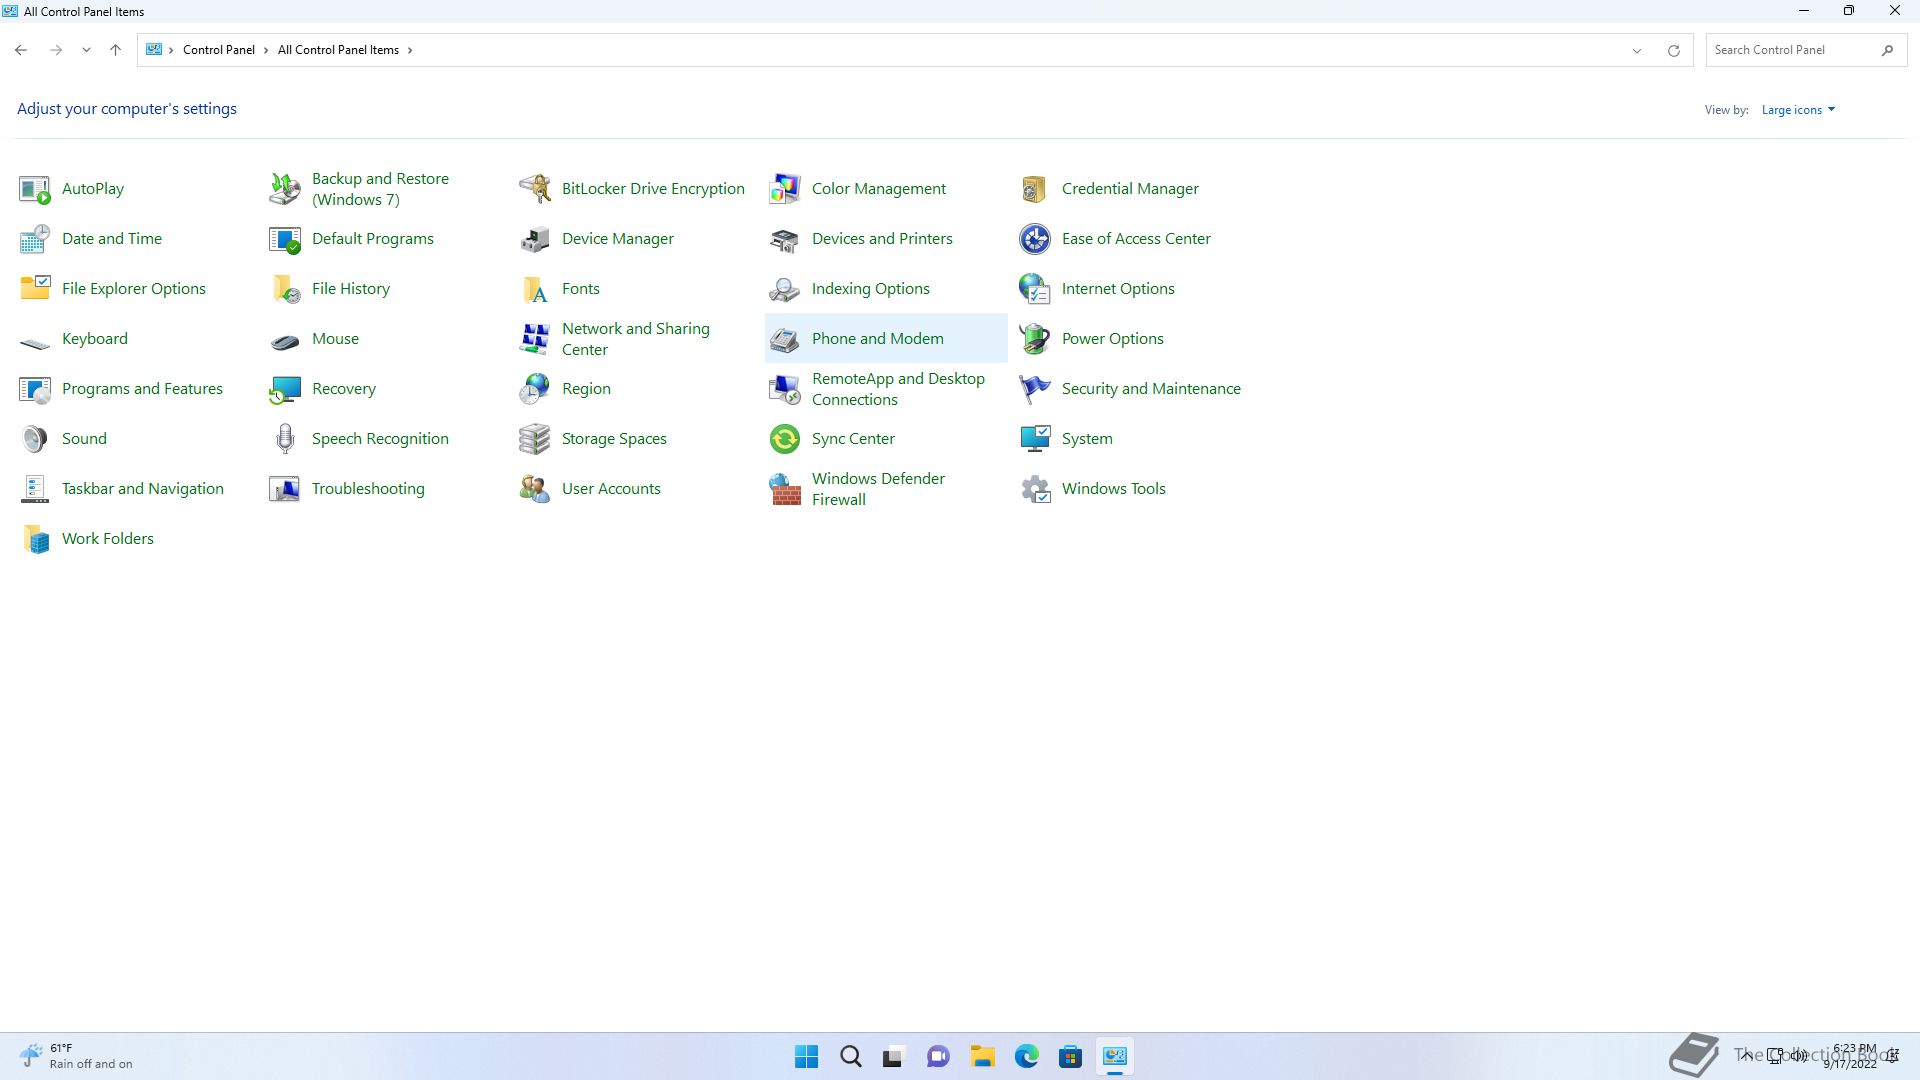Viewport: 1920px width, 1080px height.
Task: Go back with the Back arrow
Action: tap(21, 50)
